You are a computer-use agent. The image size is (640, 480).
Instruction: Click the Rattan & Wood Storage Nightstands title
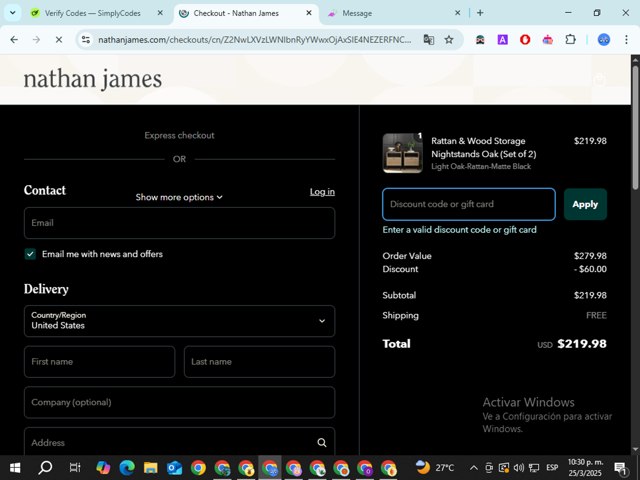[x=484, y=147]
